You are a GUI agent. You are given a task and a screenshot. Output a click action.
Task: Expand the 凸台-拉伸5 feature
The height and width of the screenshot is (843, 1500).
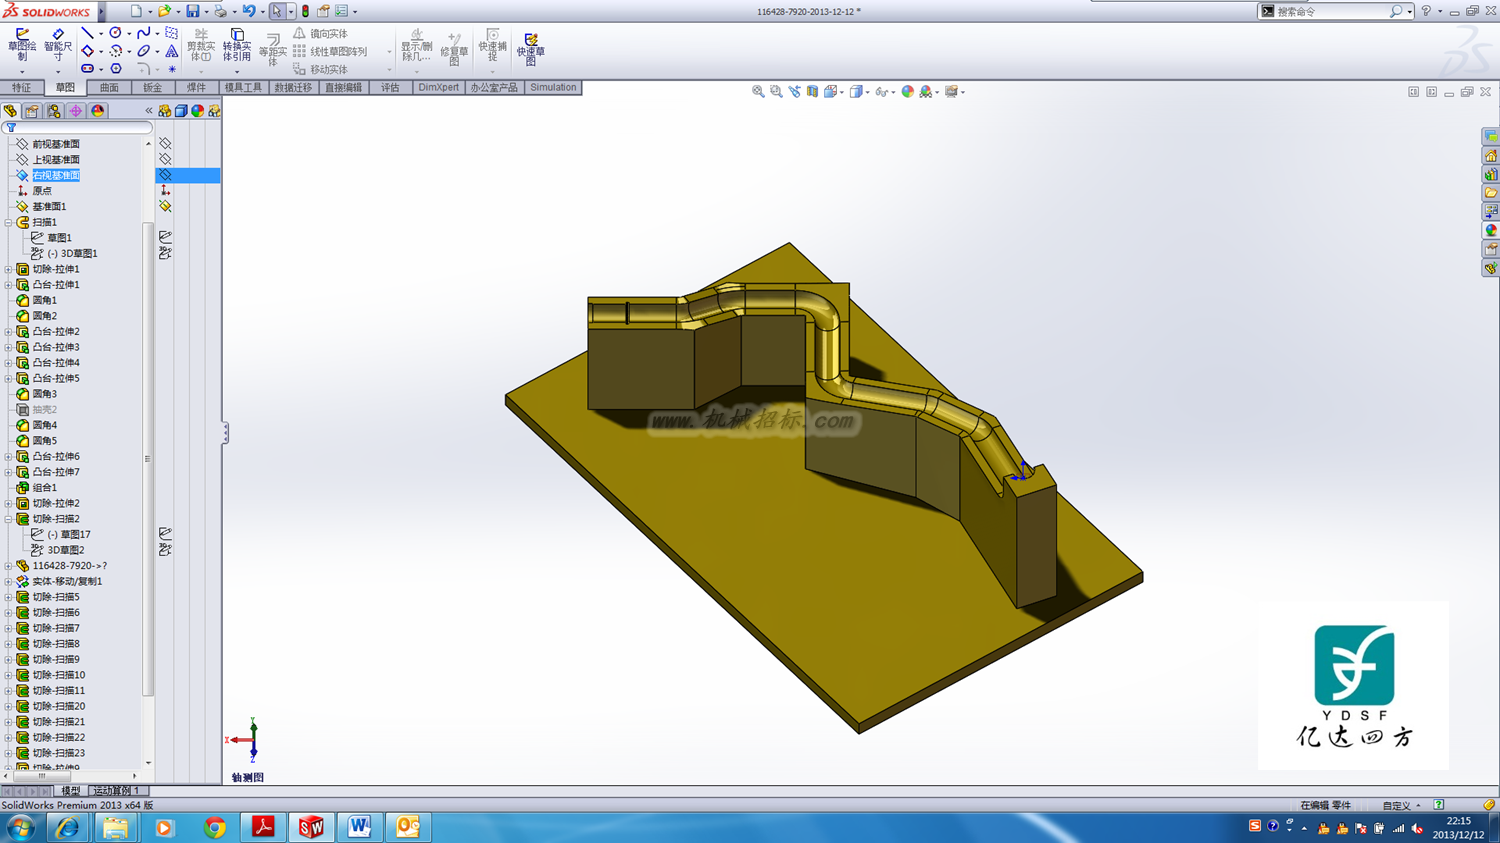(x=9, y=378)
